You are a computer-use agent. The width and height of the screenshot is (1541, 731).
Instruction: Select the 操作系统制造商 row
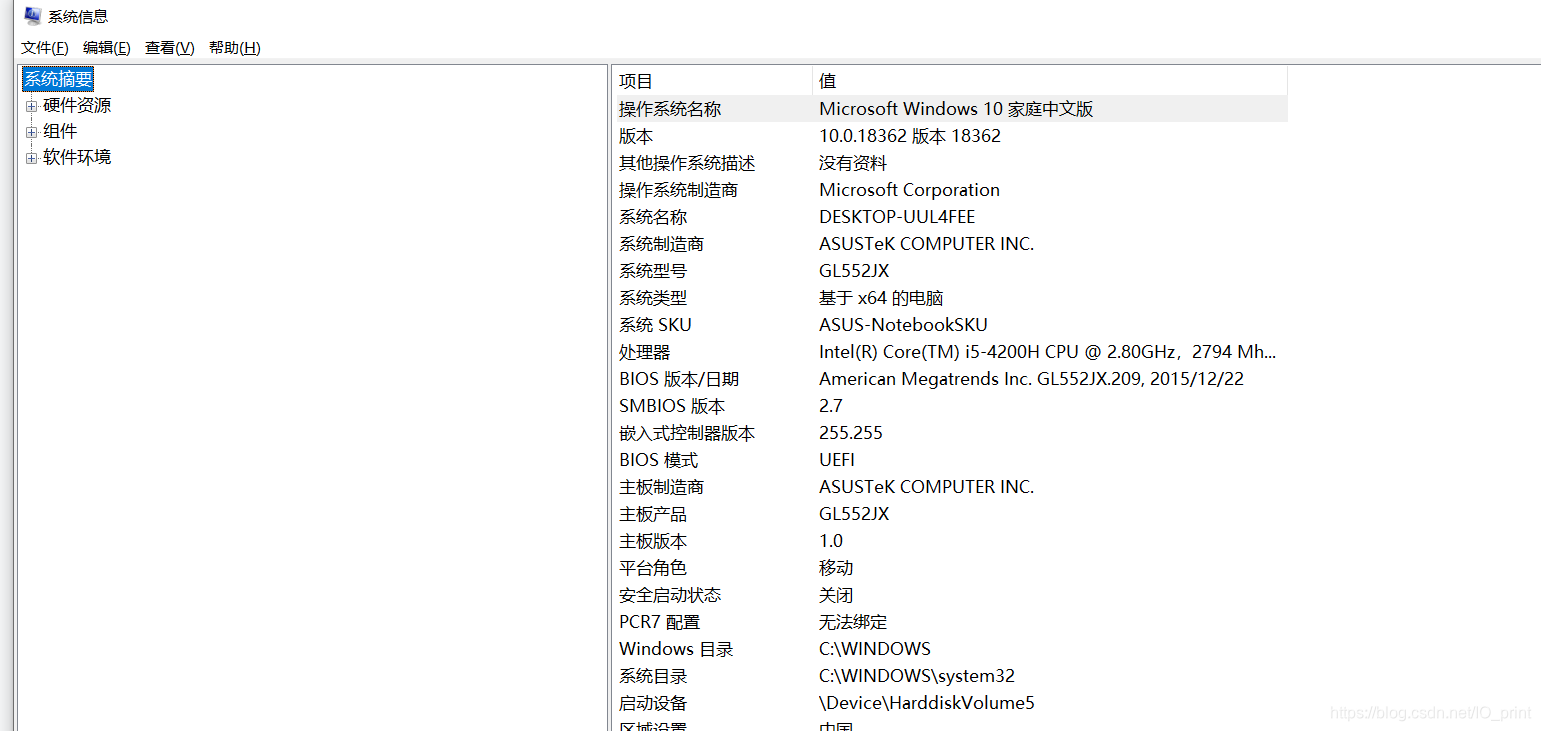tap(950, 190)
